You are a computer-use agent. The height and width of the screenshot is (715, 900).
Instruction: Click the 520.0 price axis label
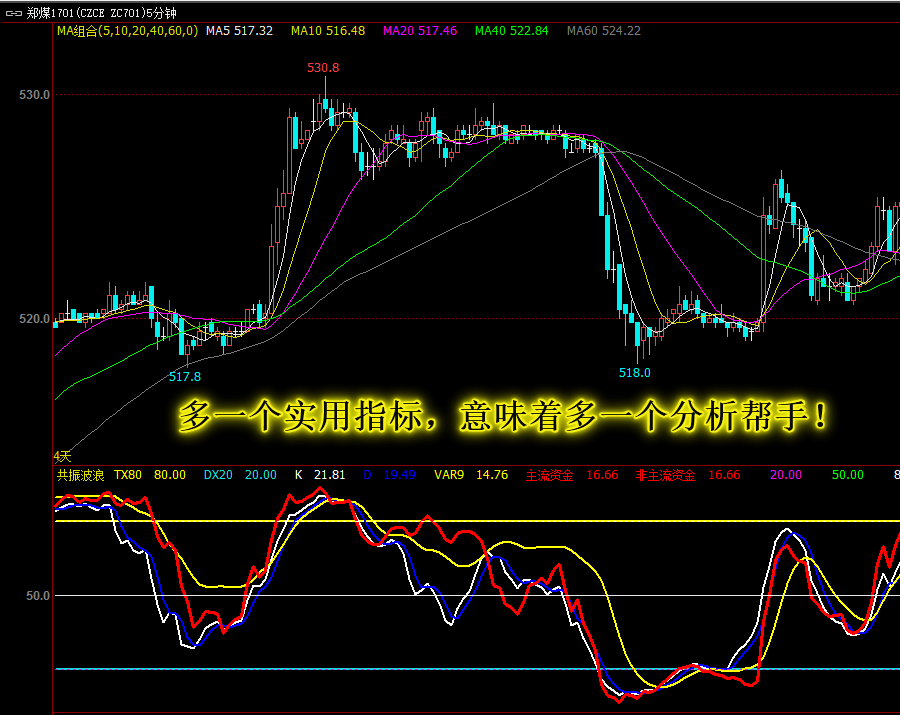[x=34, y=318]
